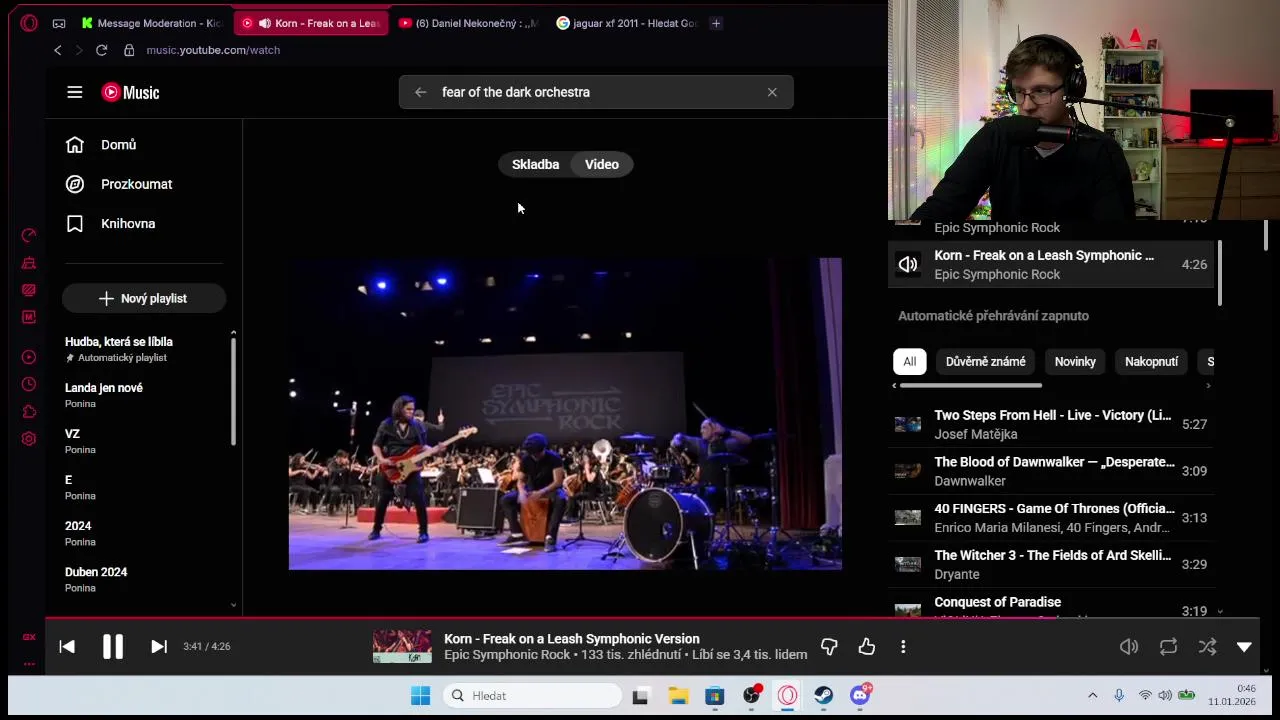The width and height of the screenshot is (1280, 720).
Task: Click the chips row horizontal scrollbar
Action: click(x=970, y=385)
